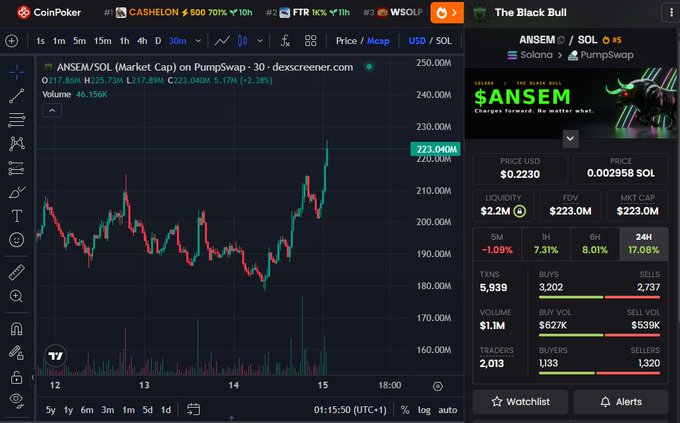
Task: Open the orange fire trending button
Action: pos(447,13)
